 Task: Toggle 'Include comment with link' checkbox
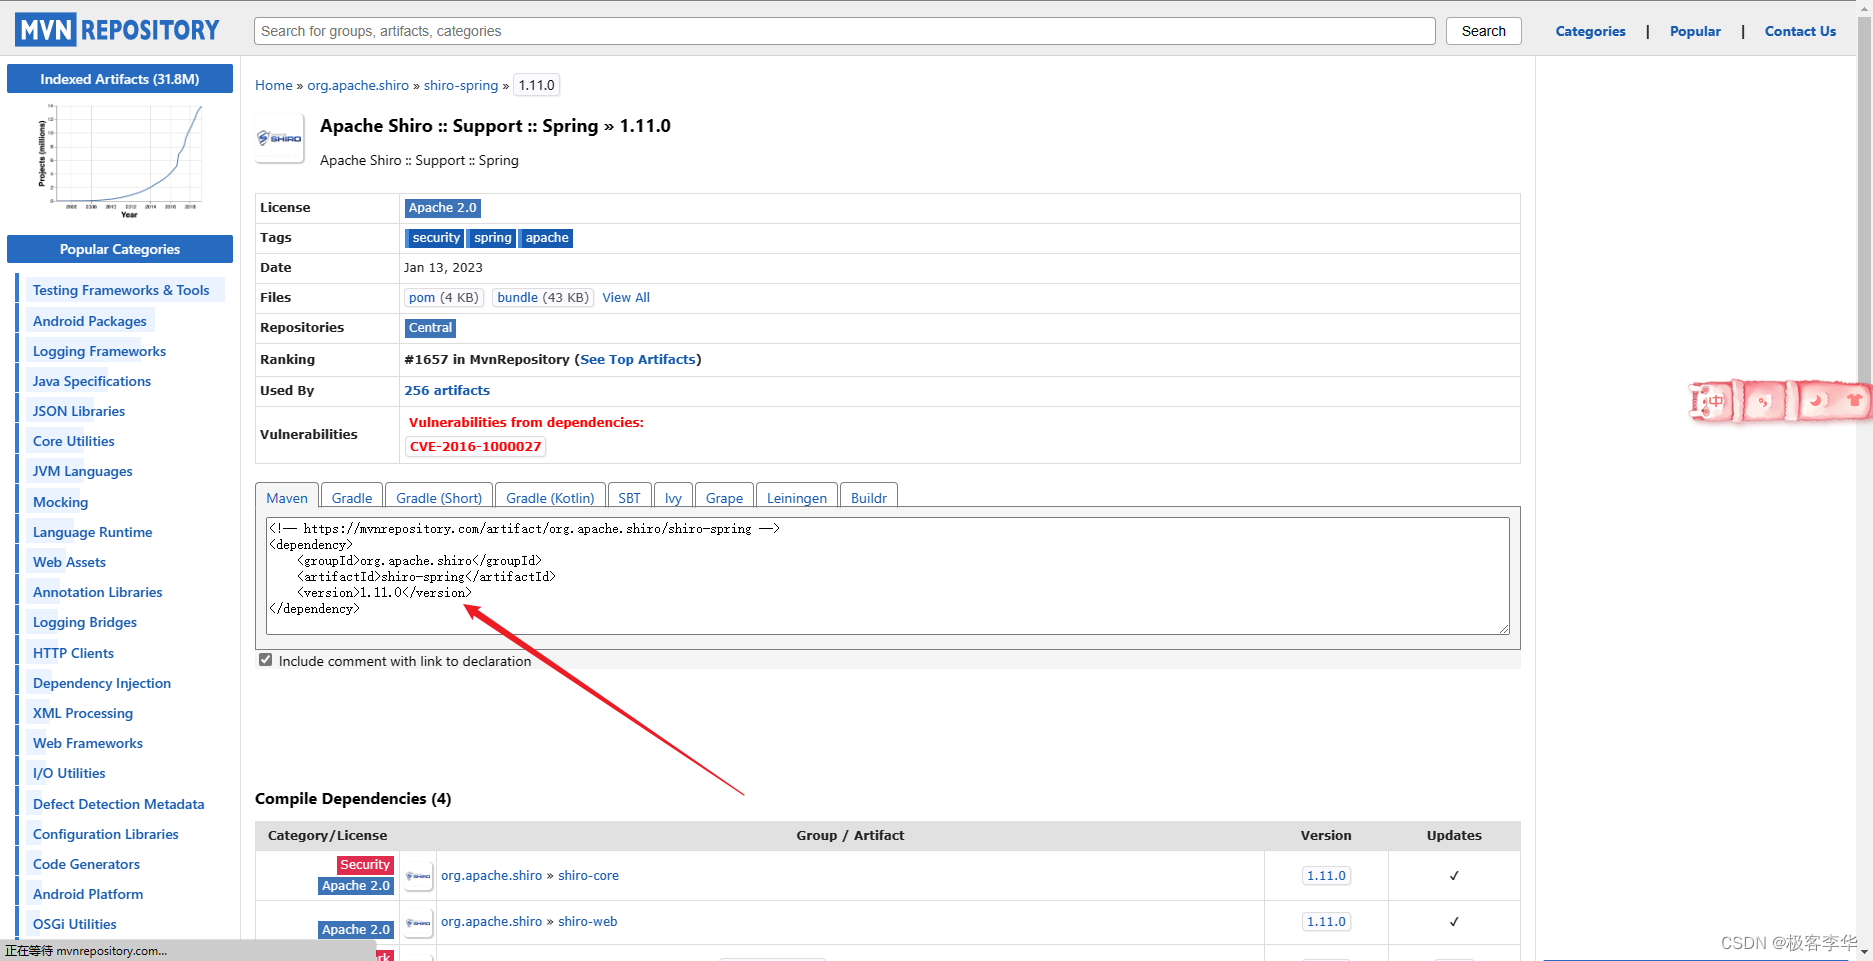pos(265,660)
